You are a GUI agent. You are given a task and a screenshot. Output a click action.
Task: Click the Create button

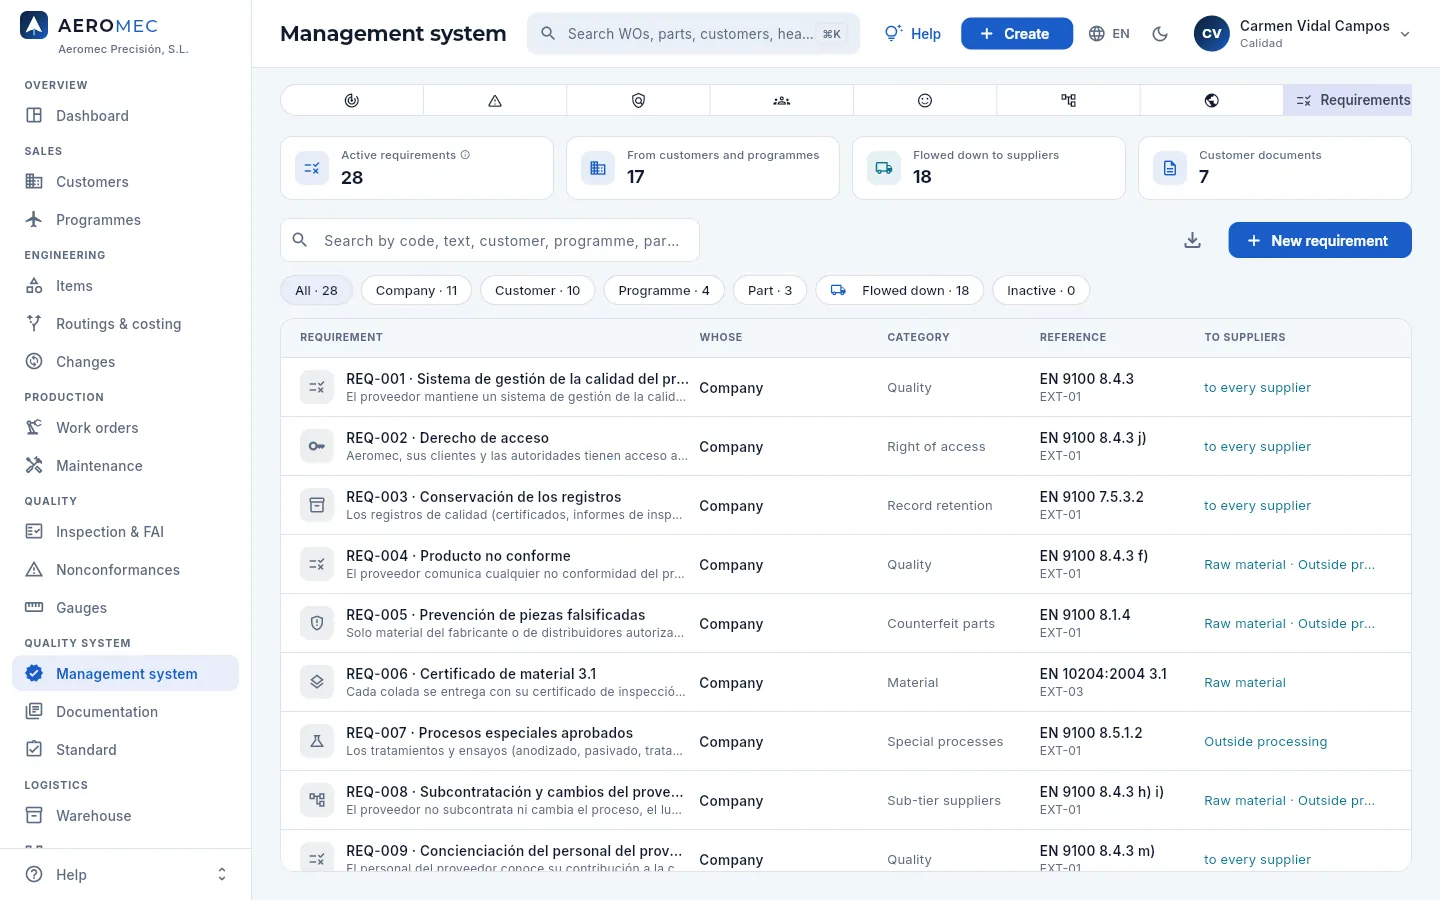coord(1016,34)
